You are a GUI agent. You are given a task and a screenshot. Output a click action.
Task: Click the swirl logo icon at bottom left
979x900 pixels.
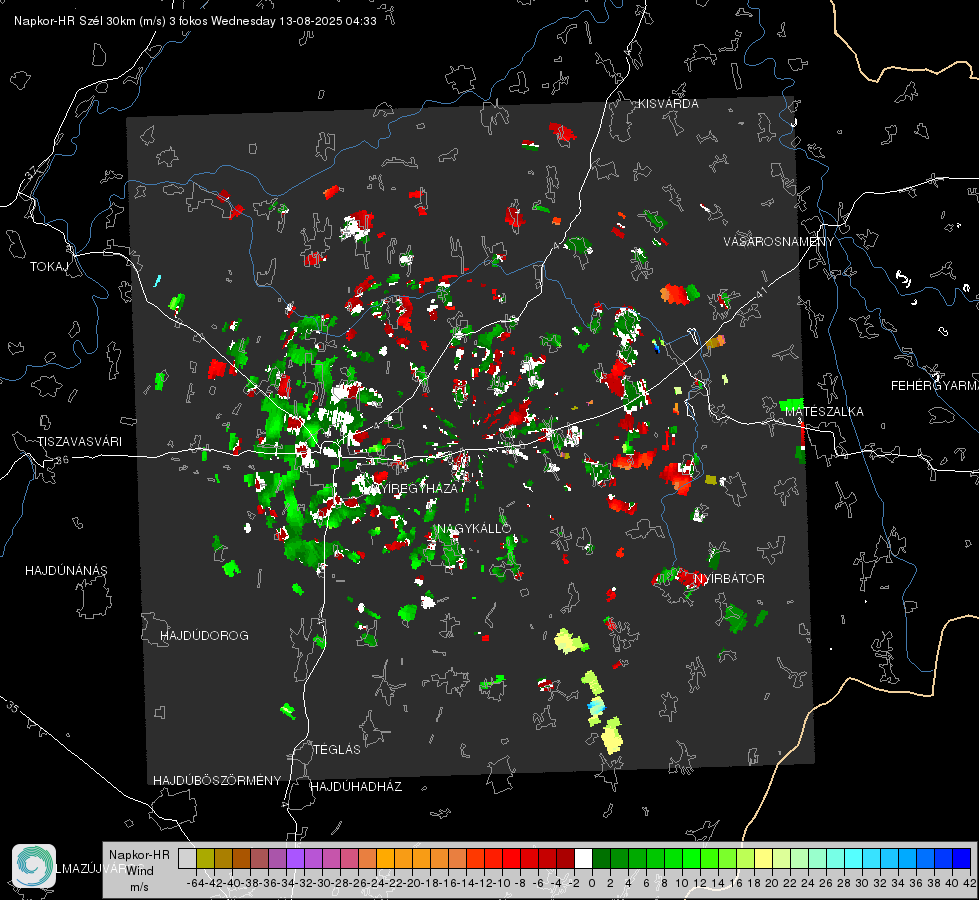click(34, 866)
